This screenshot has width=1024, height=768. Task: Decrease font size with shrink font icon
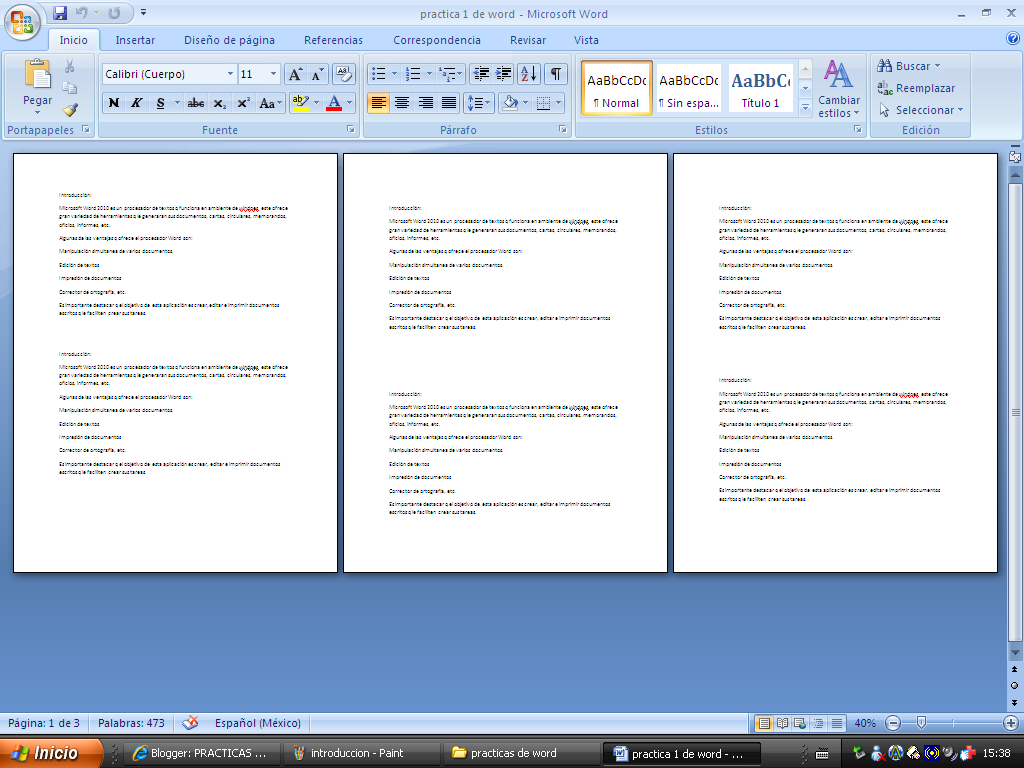point(317,74)
